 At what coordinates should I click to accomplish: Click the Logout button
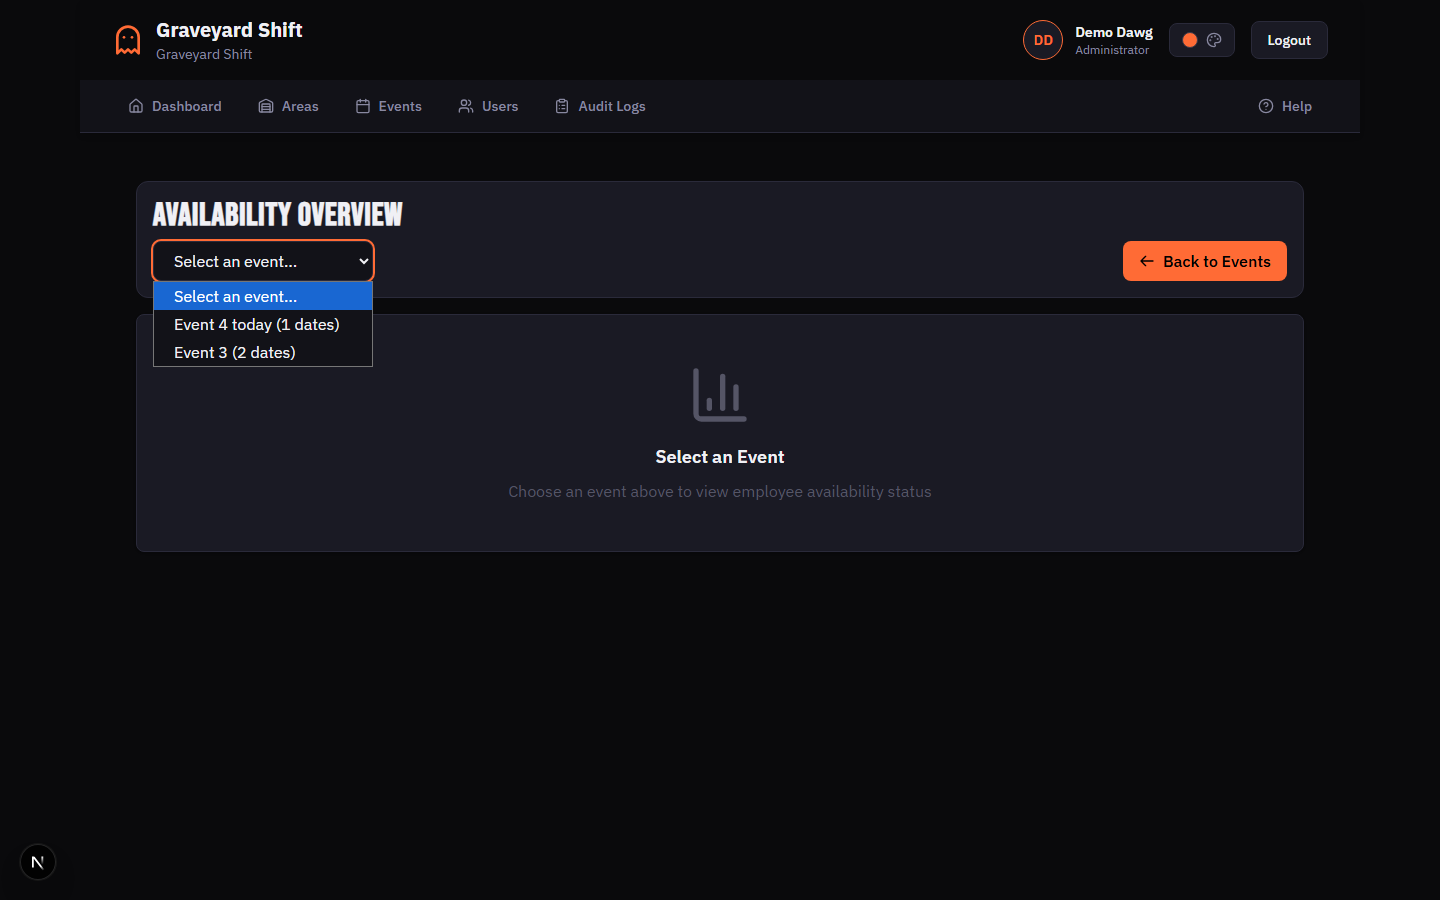(x=1288, y=40)
